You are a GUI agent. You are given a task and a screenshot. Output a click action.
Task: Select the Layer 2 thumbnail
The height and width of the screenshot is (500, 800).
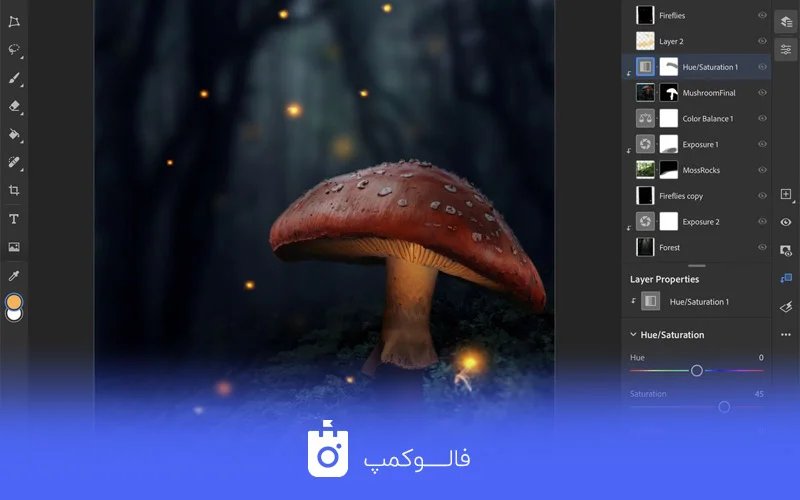coord(645,41)
